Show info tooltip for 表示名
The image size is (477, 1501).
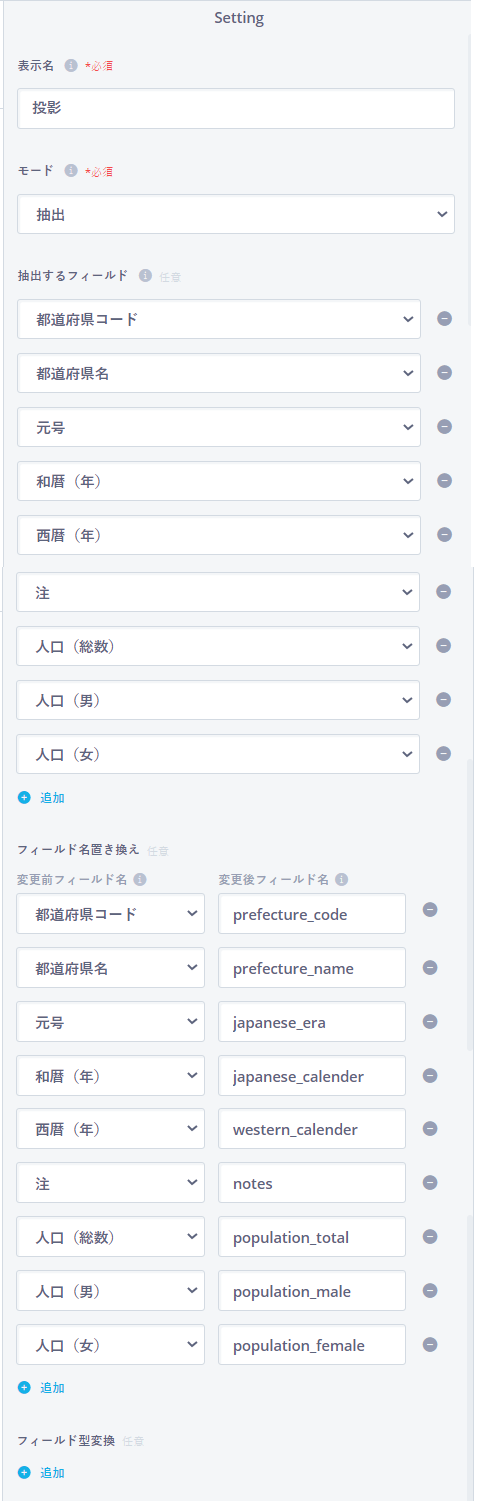71,65
